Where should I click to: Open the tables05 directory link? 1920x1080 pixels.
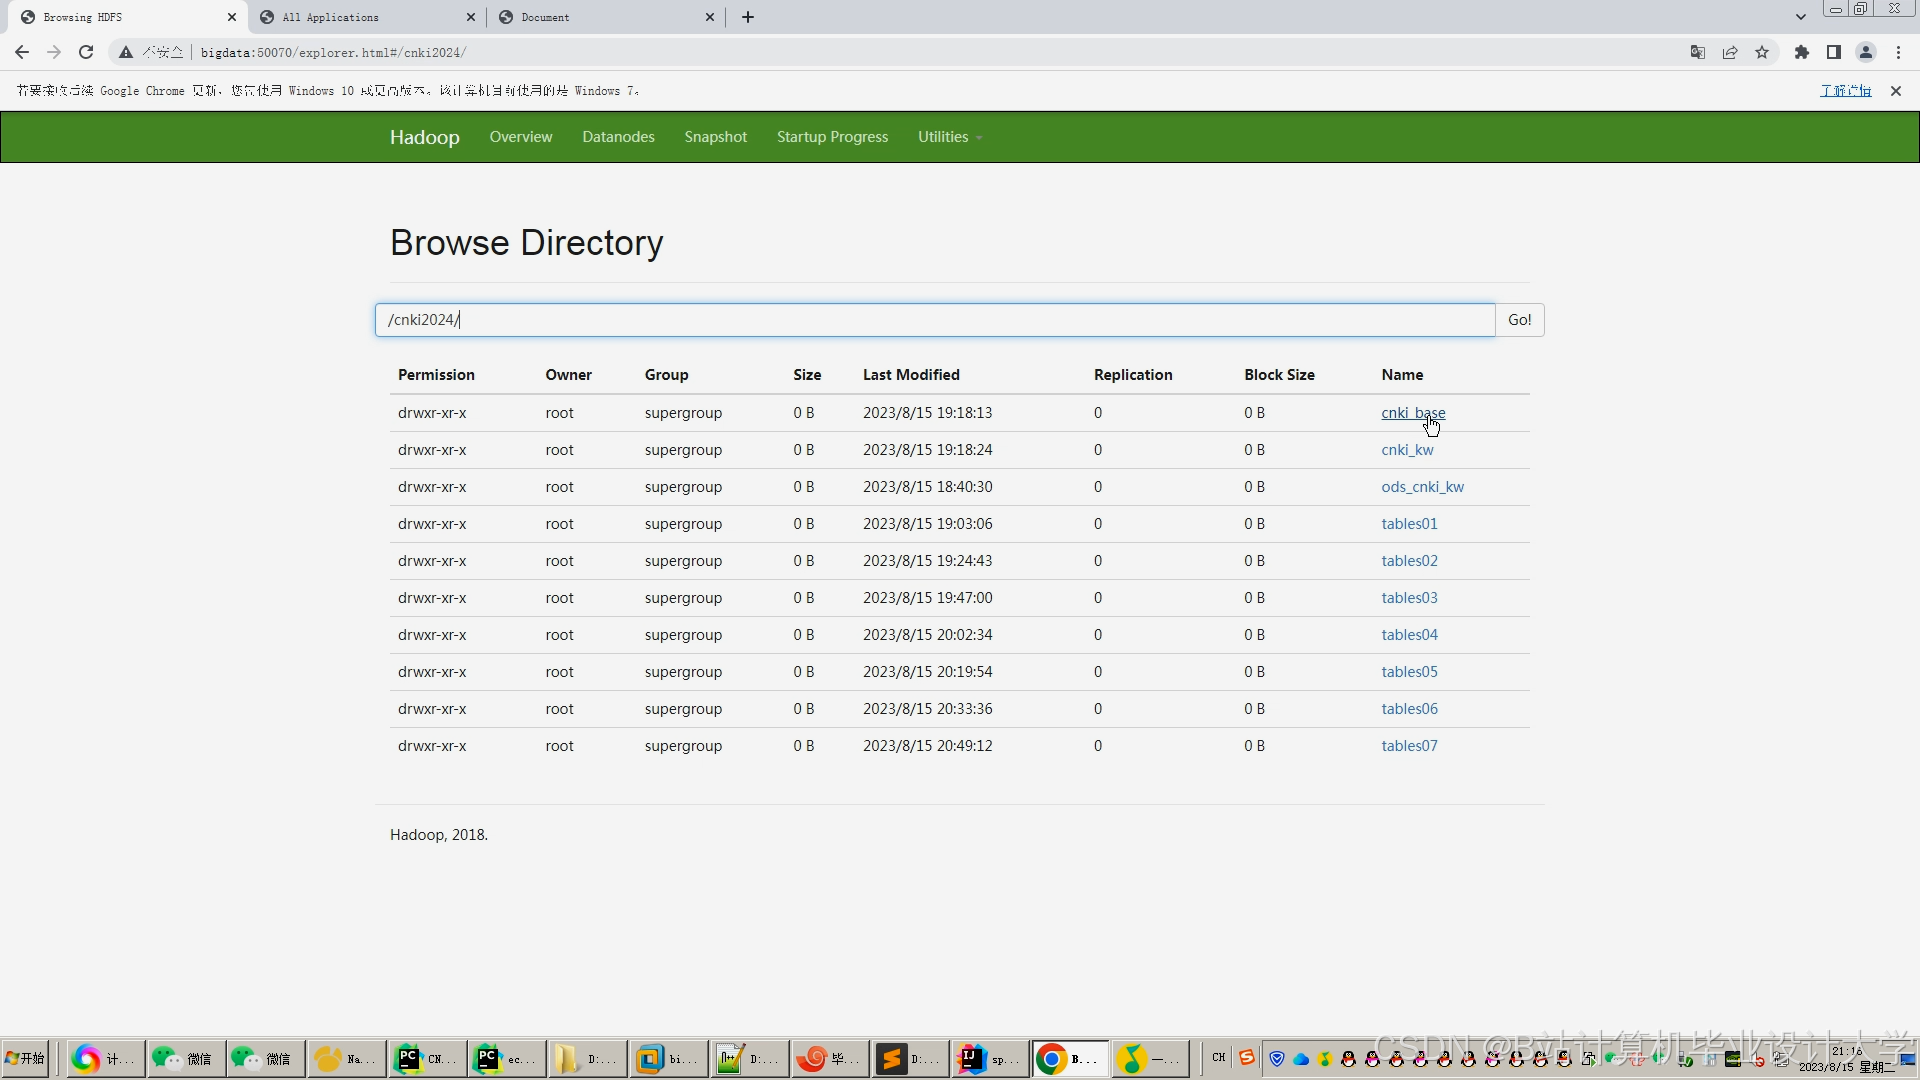click(1409, 672)
